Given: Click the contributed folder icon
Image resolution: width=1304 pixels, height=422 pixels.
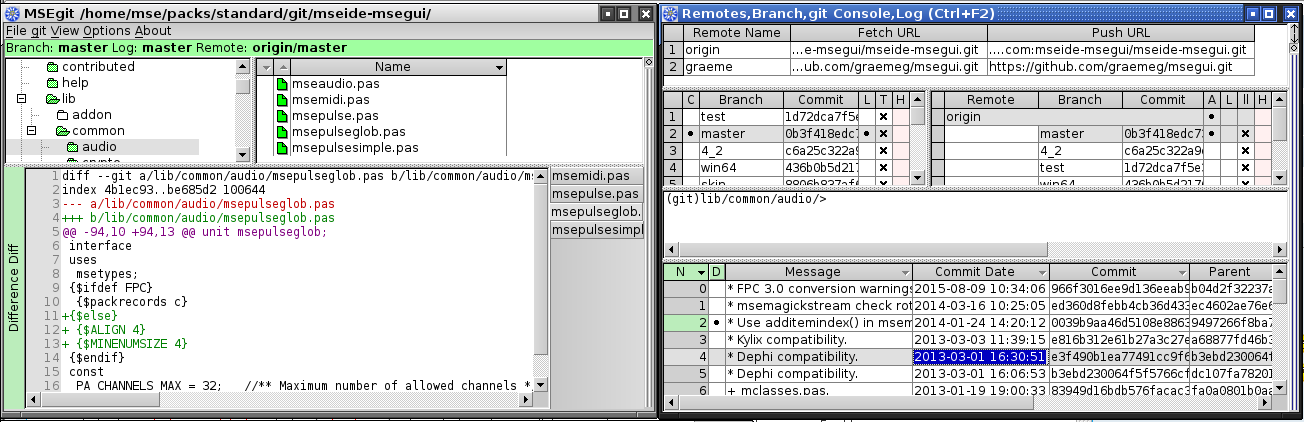Looking at the screenshot, I should (52, 67).
